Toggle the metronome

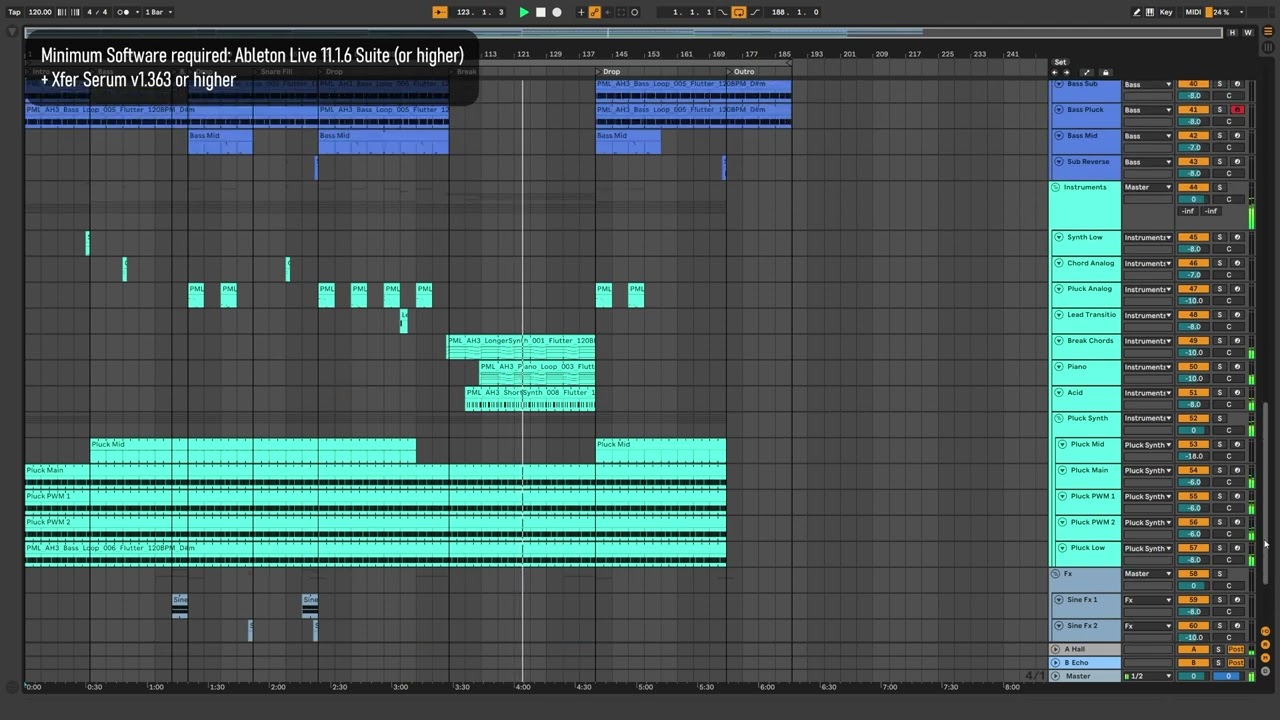point(124,12)
